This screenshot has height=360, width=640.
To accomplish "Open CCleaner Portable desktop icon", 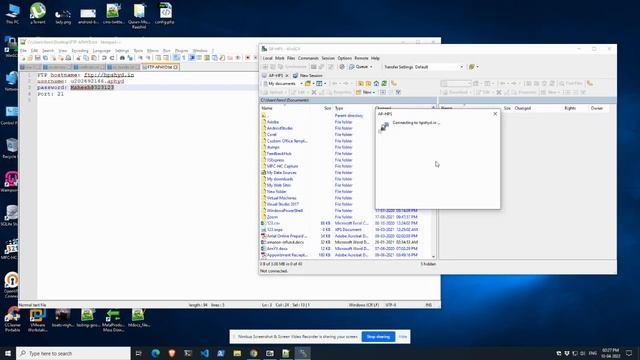I will pos(12,320).
